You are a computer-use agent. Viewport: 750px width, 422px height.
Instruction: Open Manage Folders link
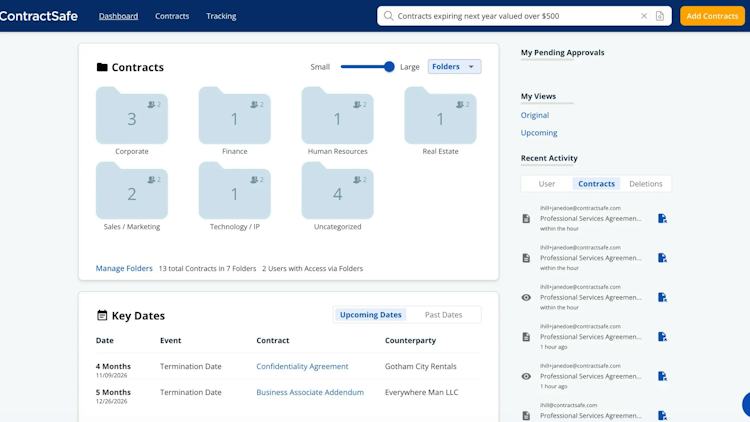(124, 268)
